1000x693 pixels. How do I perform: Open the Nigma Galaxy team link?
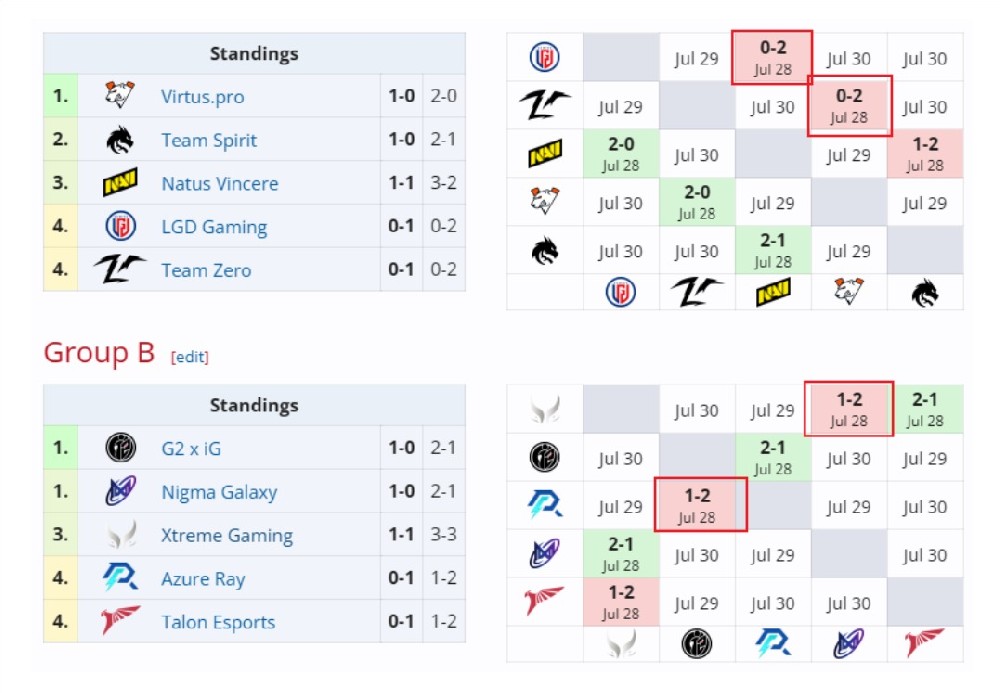click(219, 492)
